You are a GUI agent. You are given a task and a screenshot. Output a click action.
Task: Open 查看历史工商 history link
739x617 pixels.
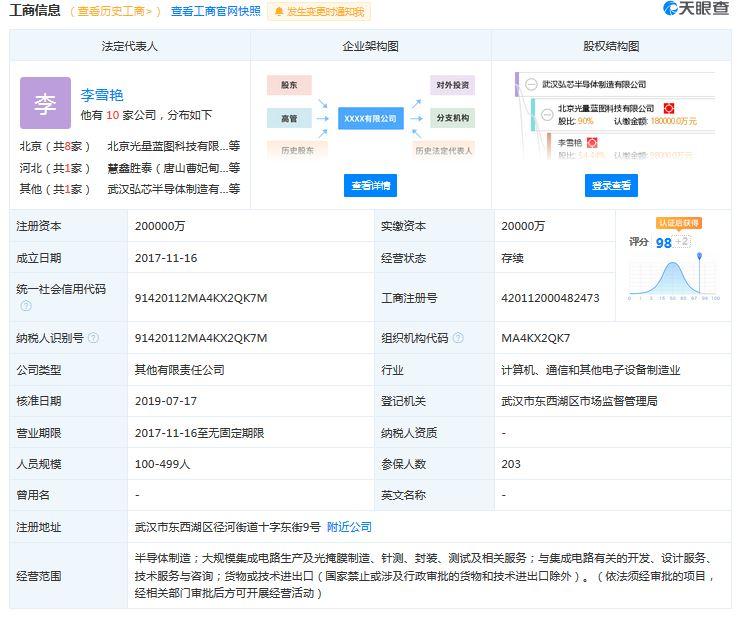115,11
